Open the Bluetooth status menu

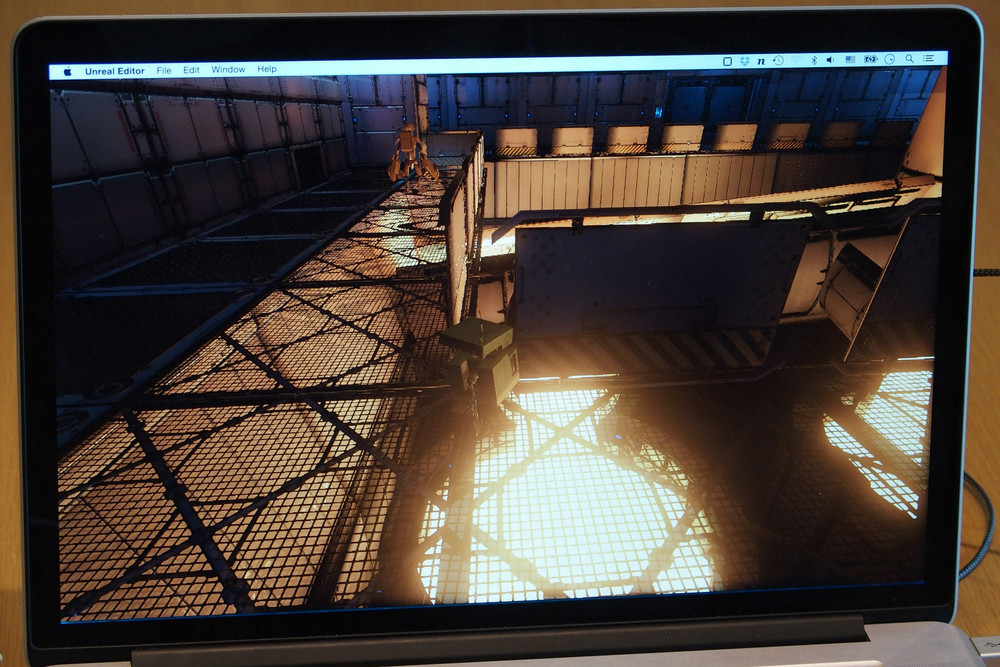point(814,60)
